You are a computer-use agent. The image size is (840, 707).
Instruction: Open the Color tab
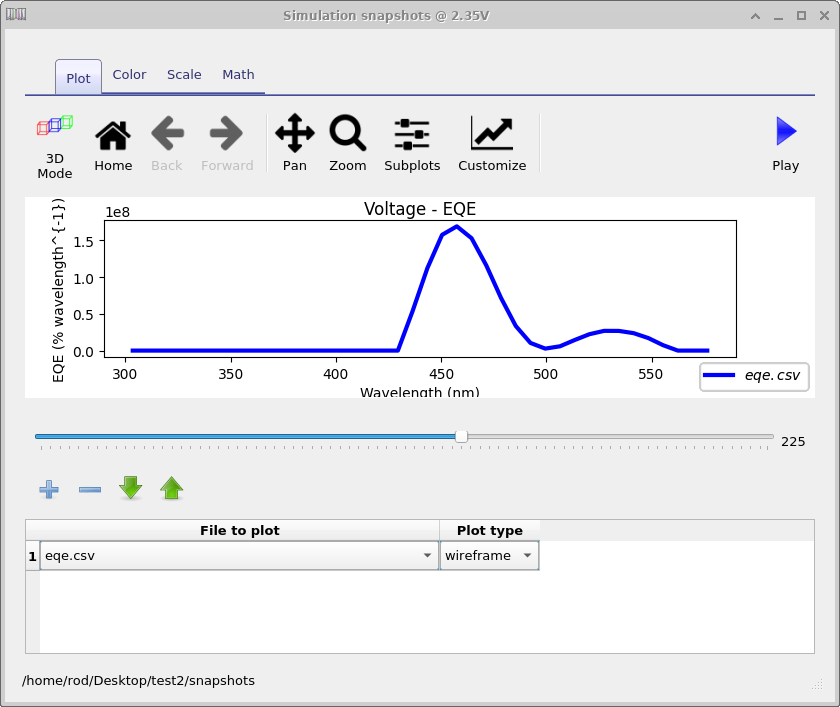coord(129,75)
